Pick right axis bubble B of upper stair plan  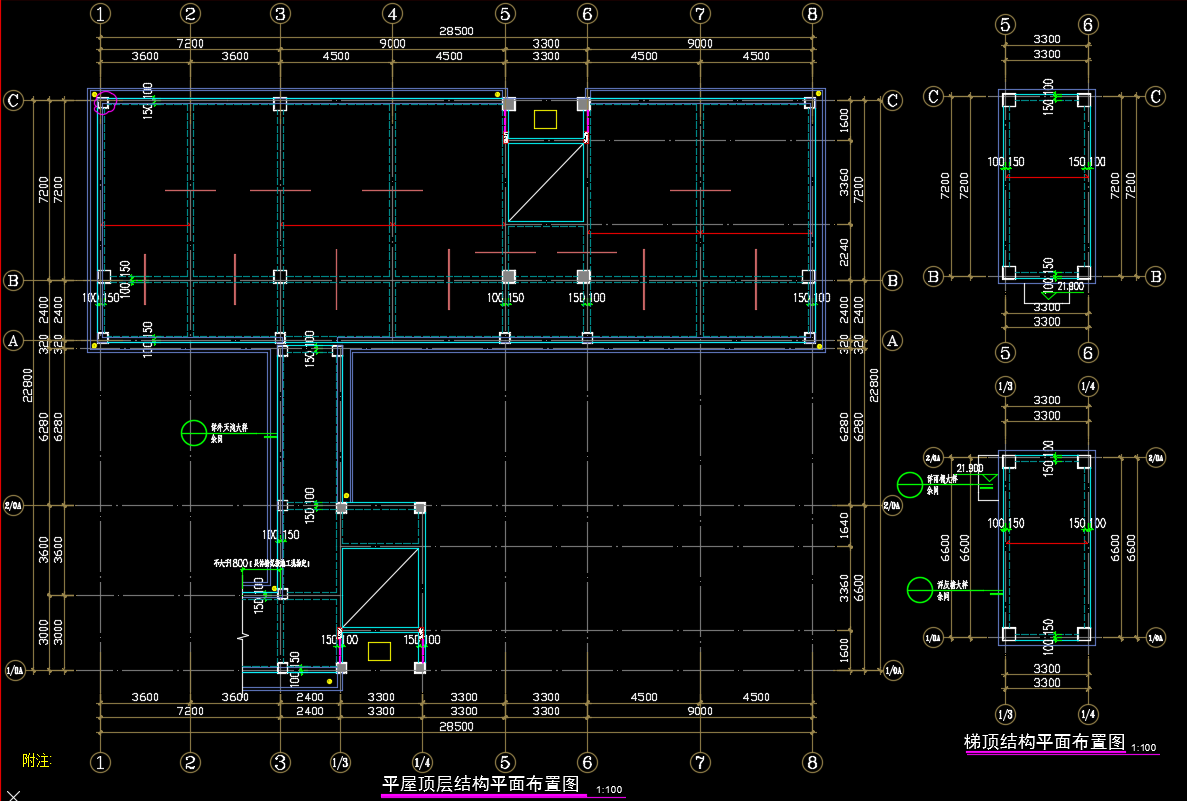click(1155, 276)
